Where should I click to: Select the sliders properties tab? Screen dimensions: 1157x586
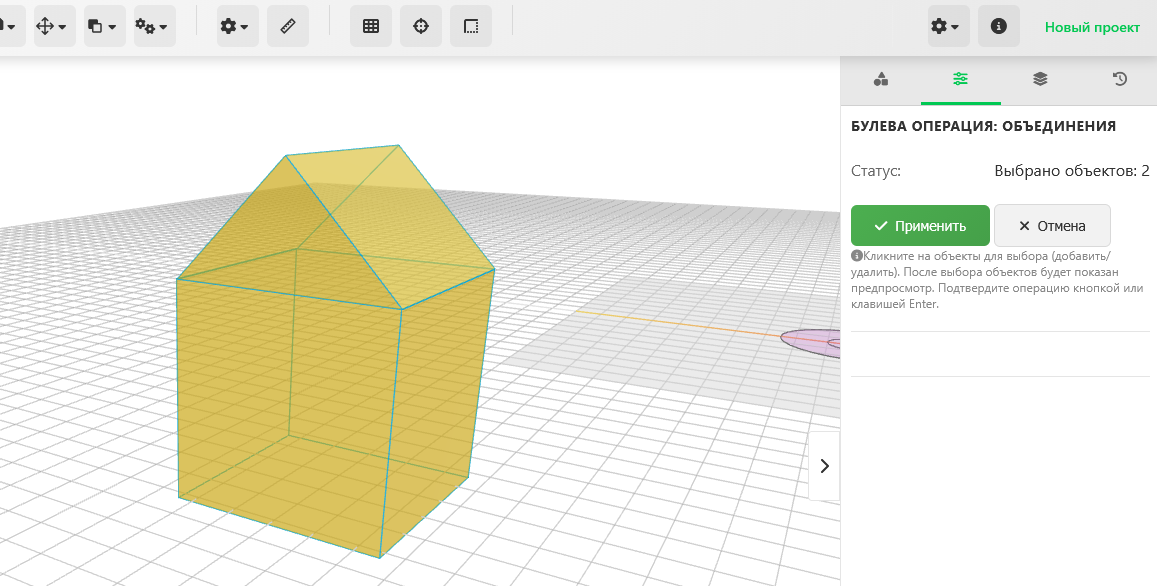pyautogui.click(x=960, y=80)
